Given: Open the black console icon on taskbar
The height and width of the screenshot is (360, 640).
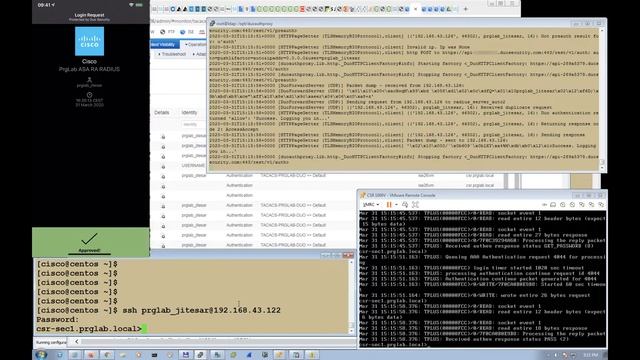Looking at the screenshot, I should point(154,355).
